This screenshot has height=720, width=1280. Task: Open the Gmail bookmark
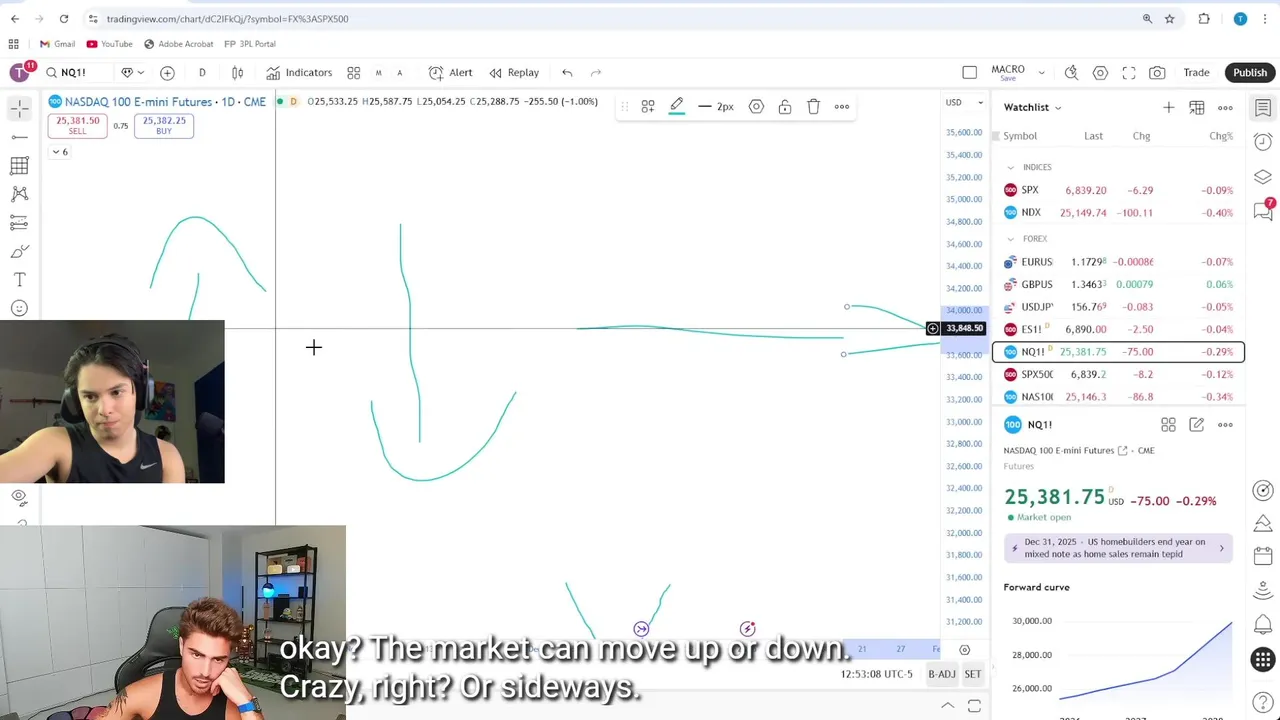click(57, 44)
